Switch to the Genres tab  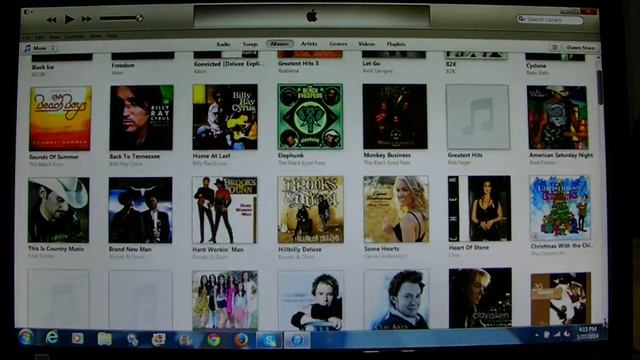[x=338, y=44]
